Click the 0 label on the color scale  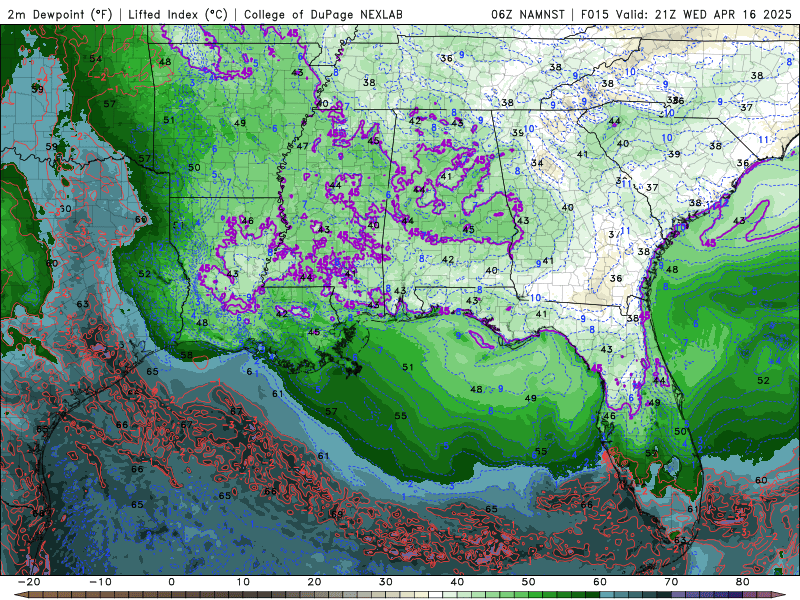pos(171,582)
